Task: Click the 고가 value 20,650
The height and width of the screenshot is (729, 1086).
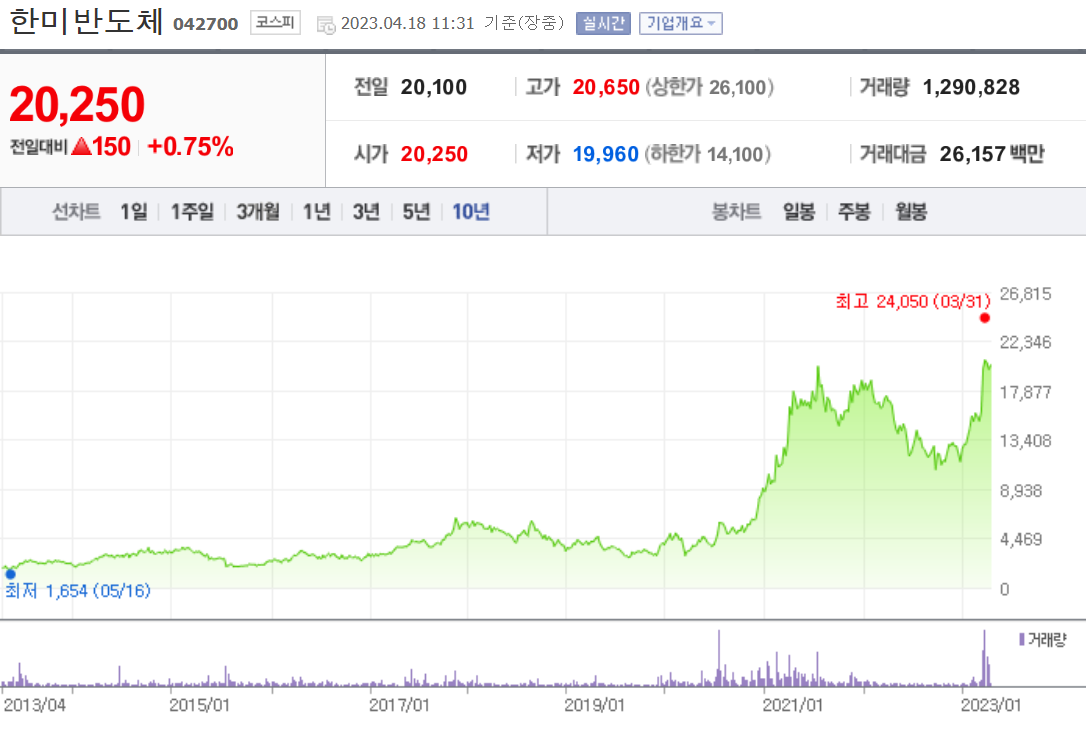Action: tap(606, 87)
